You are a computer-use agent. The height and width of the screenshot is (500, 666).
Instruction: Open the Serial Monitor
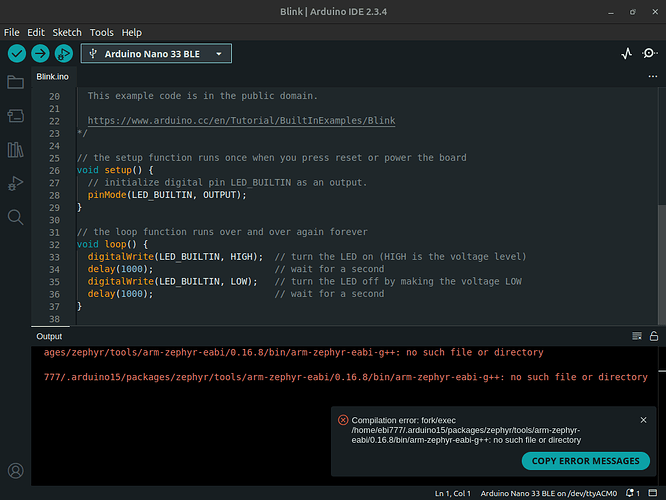[649, 54]
